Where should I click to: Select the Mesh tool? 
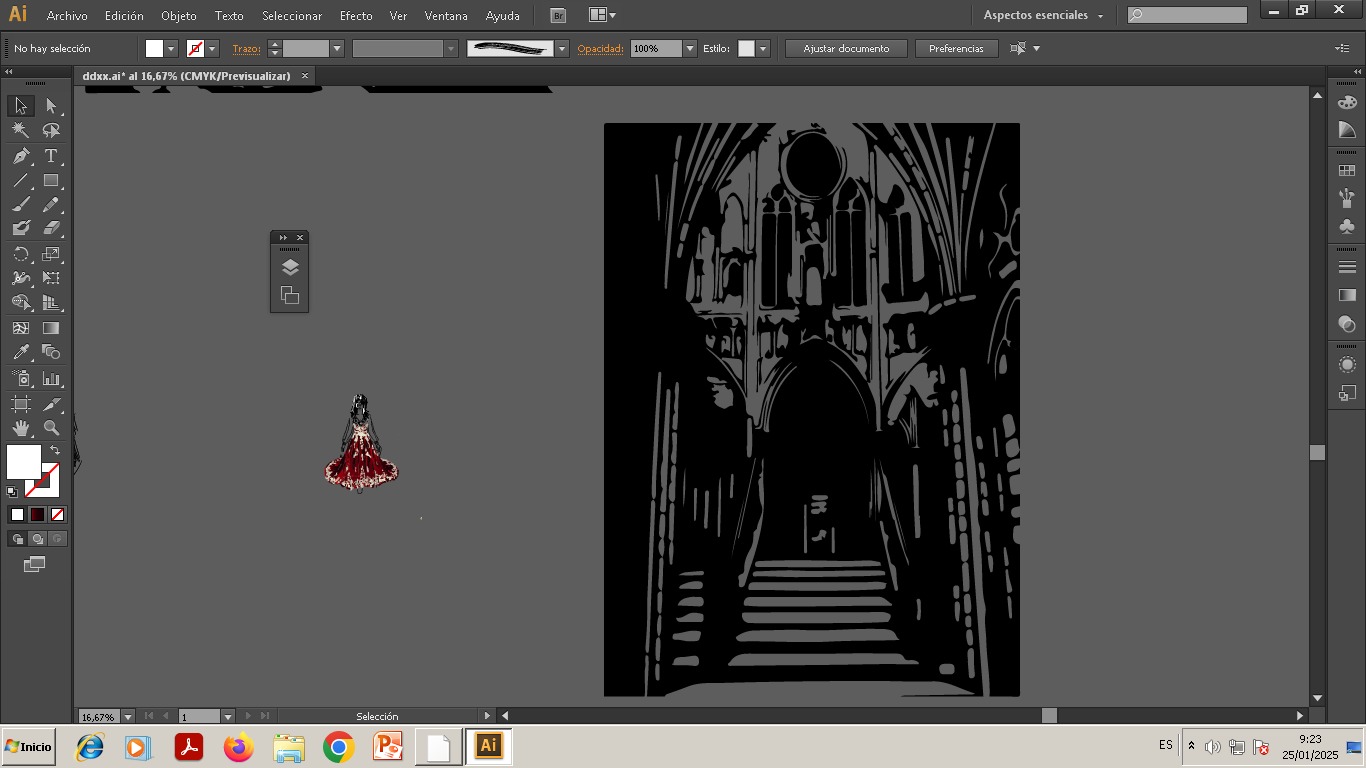click(x=20, y=328)
